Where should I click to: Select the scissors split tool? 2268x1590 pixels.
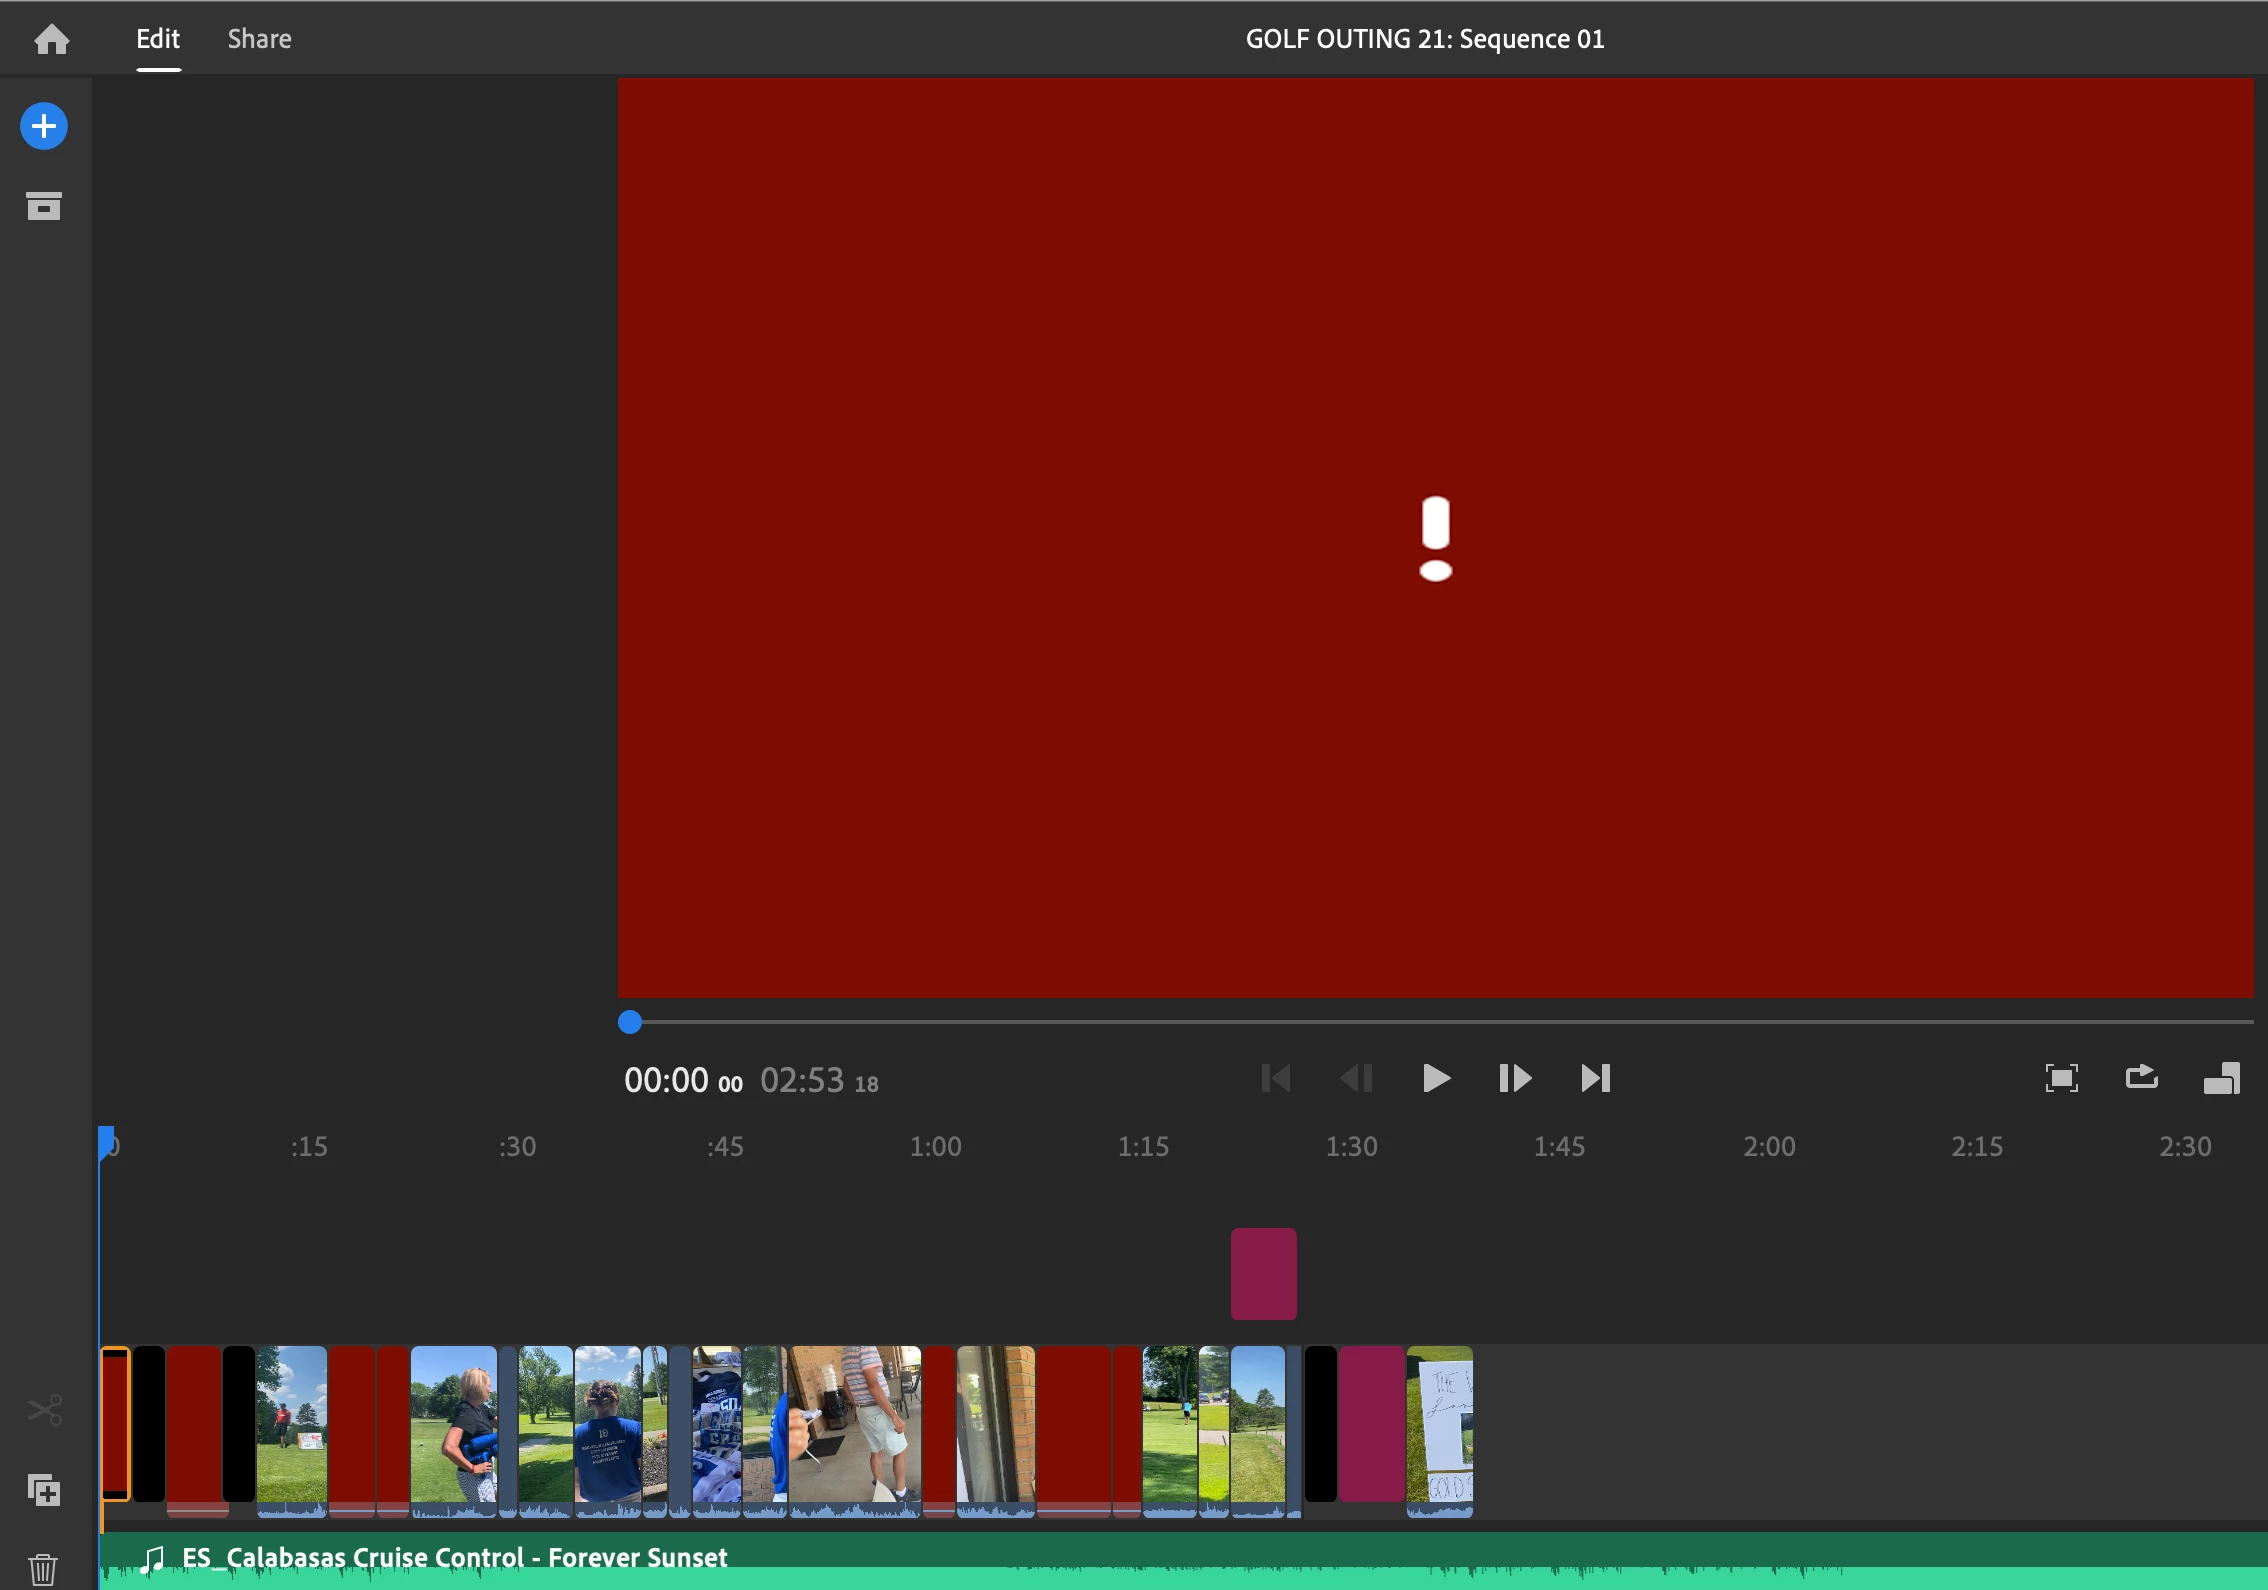coord(44,1410)
